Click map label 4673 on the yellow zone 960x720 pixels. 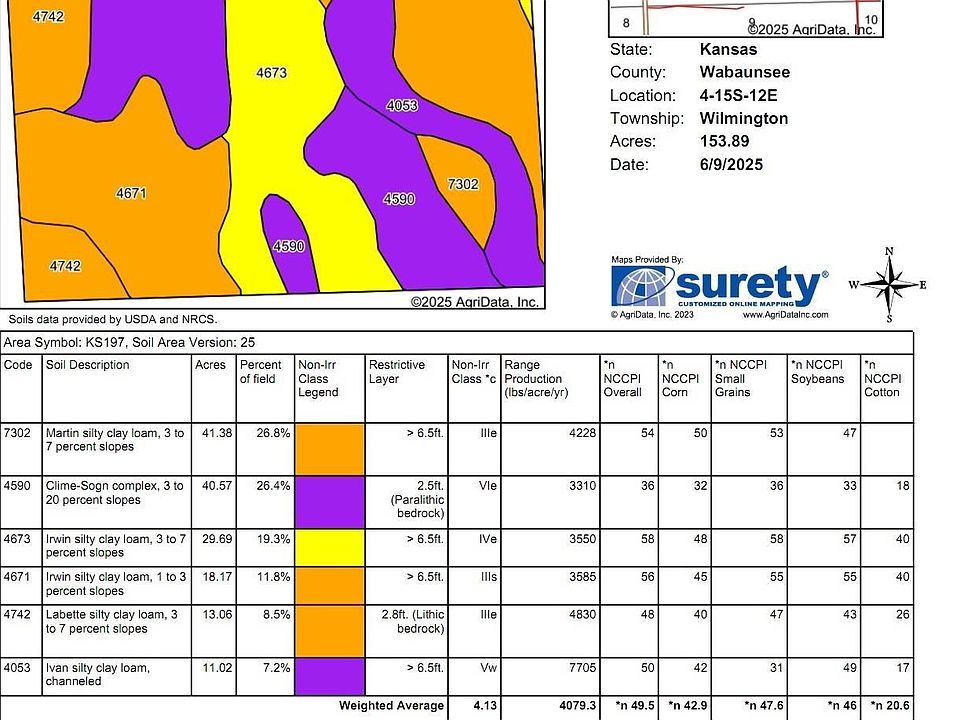point(271,73)
